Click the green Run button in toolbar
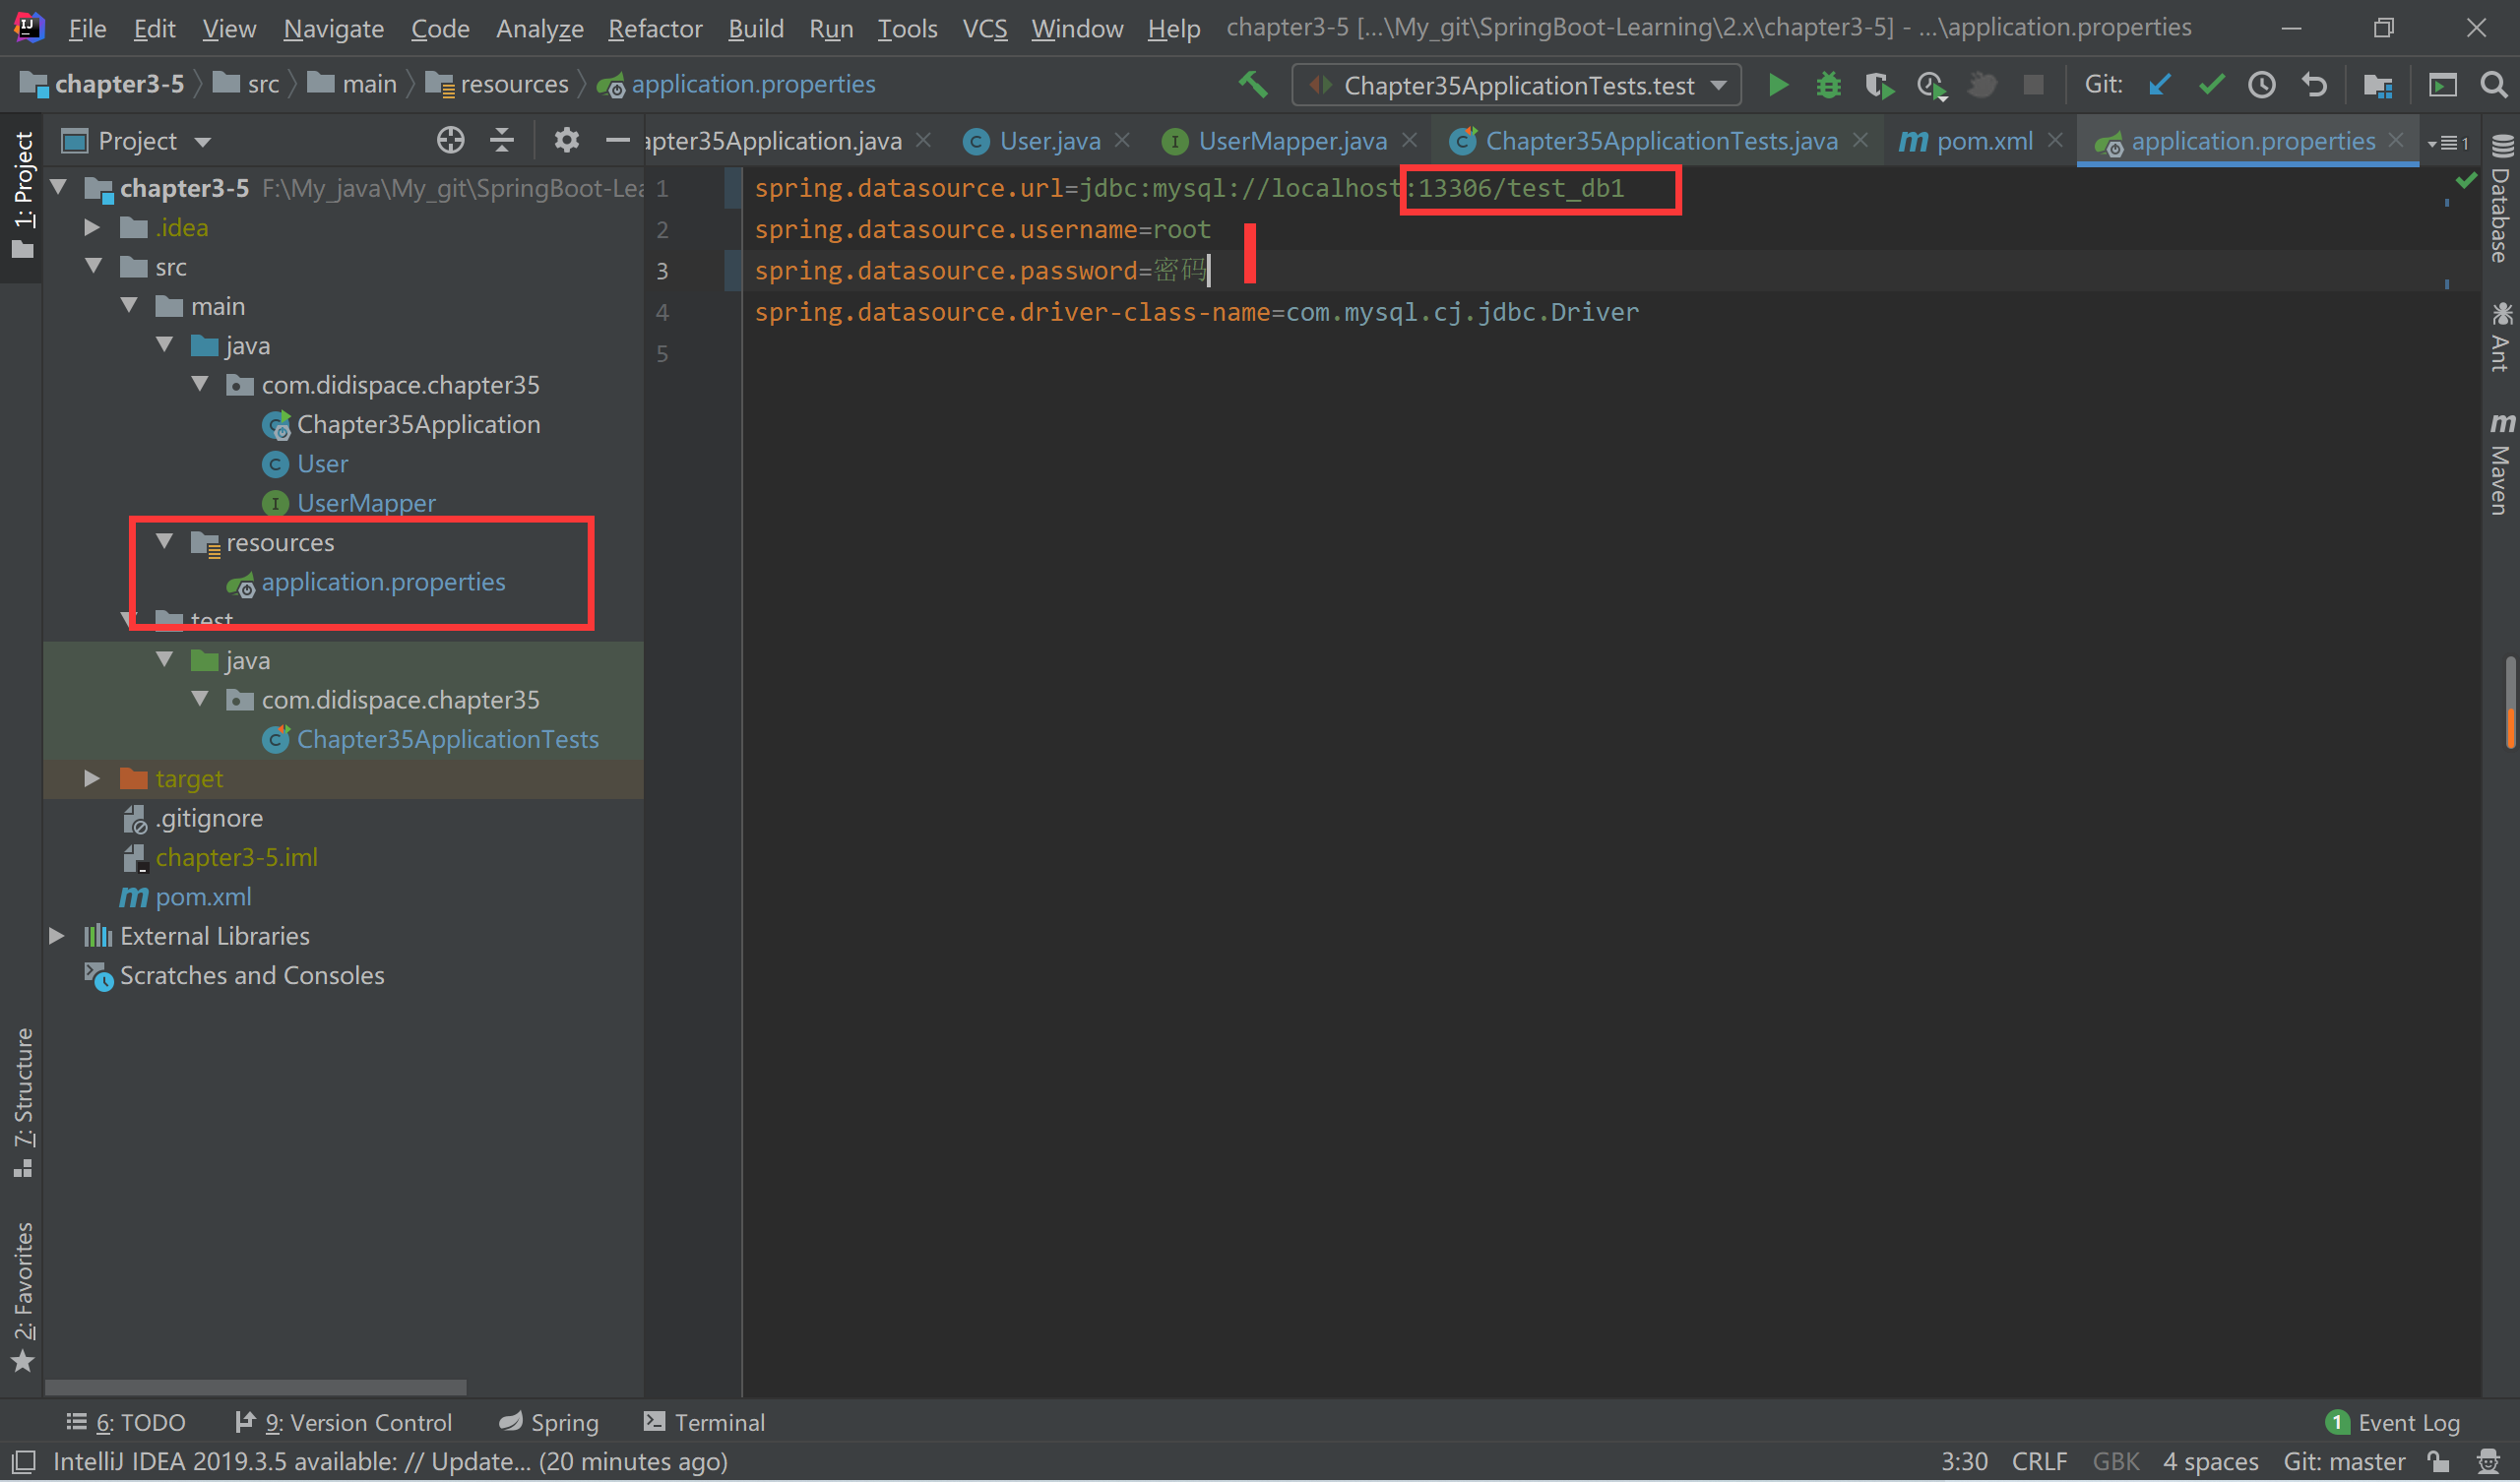Screen dimensions: 2520x1482 (1777, 85)
